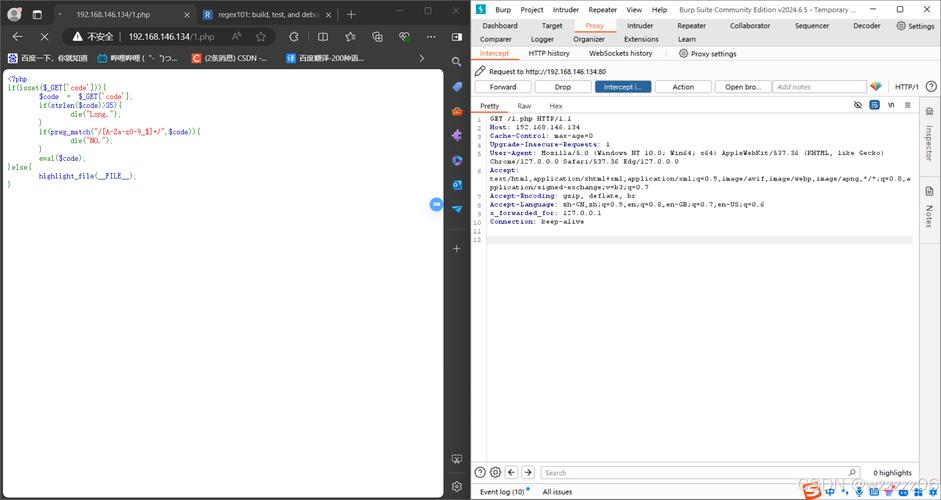Switch to the Extensions tab
The image size is (941, 500).
641,39
